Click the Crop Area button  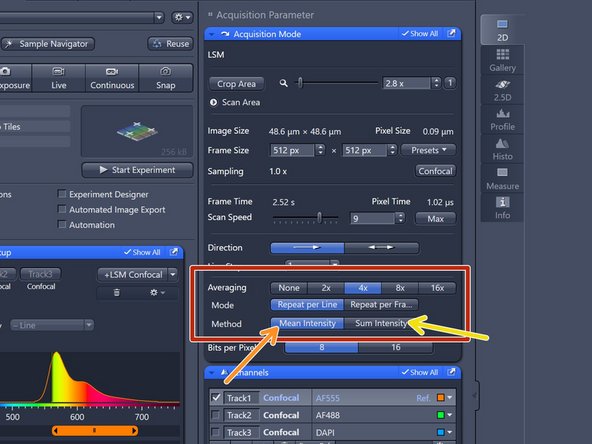coord(236,84)
